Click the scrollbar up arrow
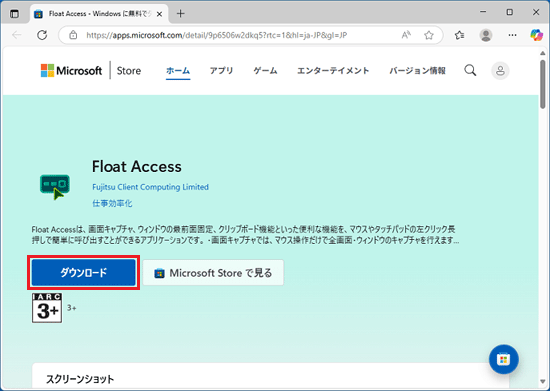 point(543,53)
